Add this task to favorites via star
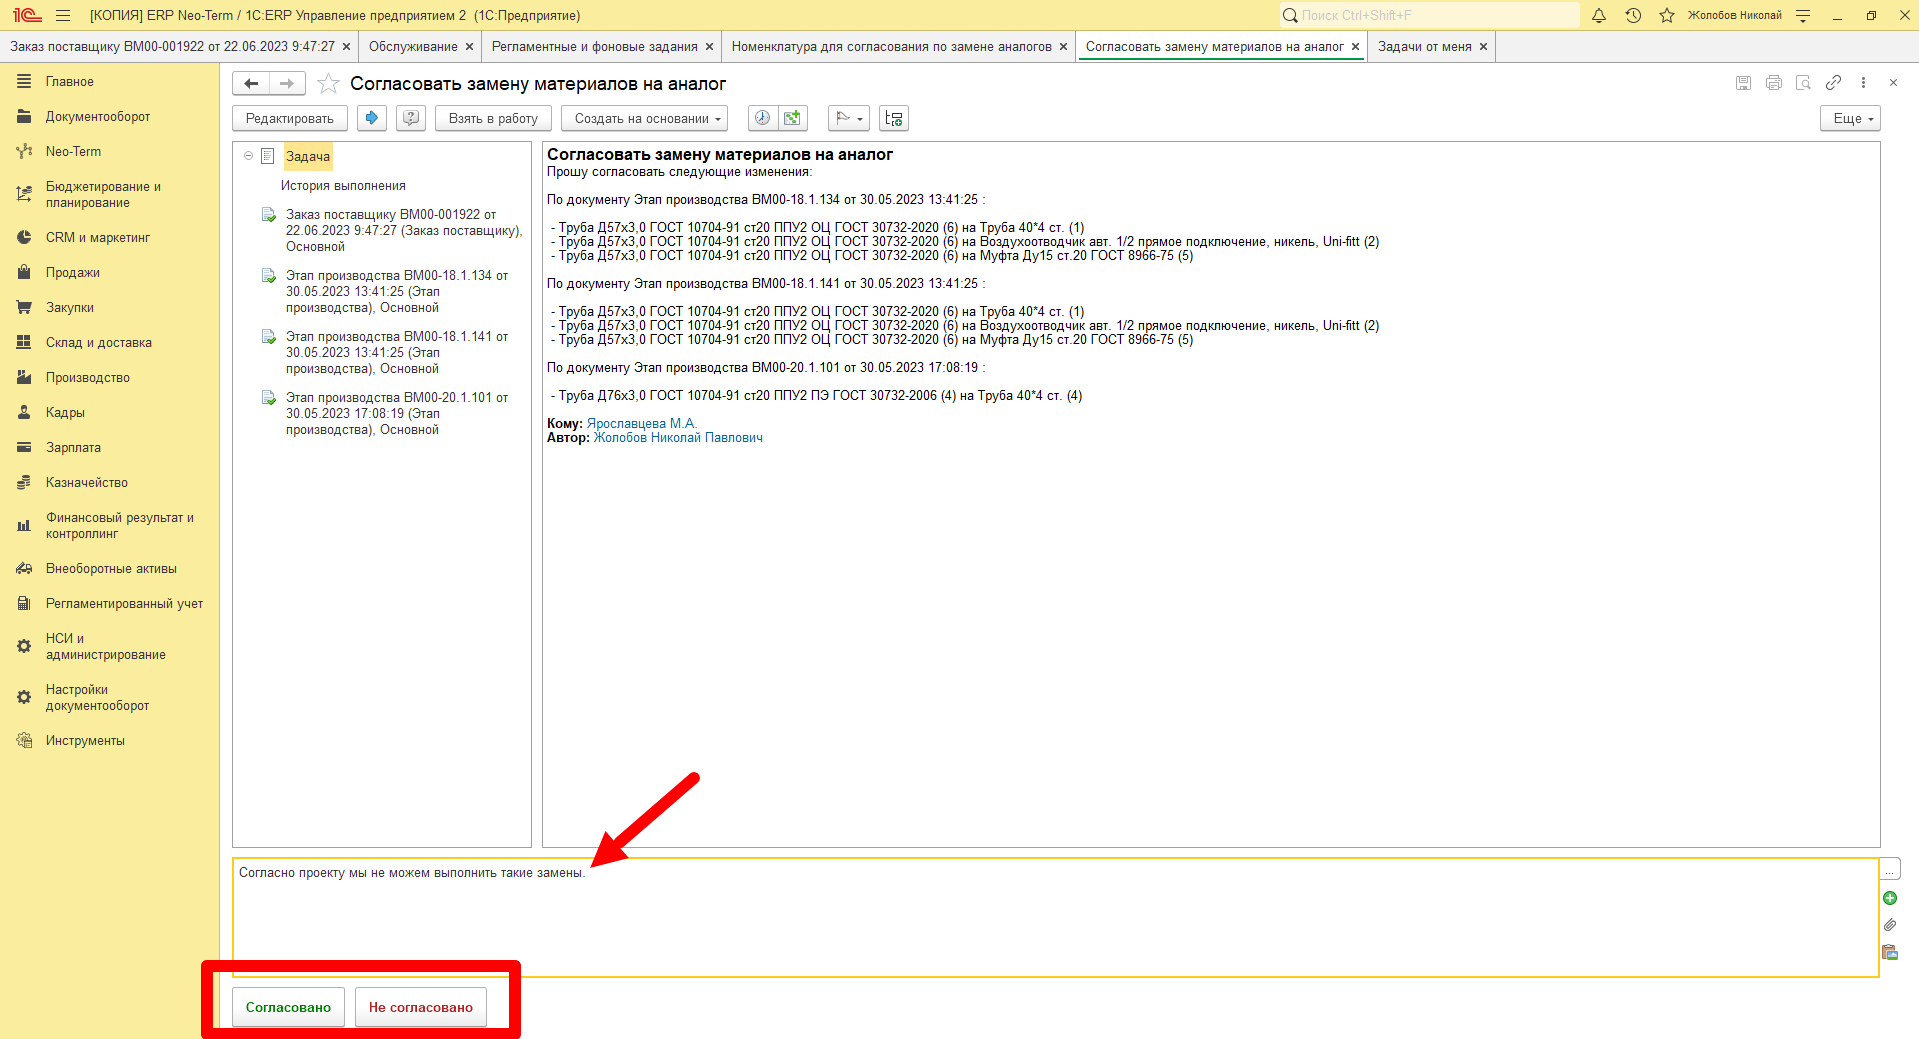The width and height of the screenshot is (1919, 1039). click(x=328, y=84)
